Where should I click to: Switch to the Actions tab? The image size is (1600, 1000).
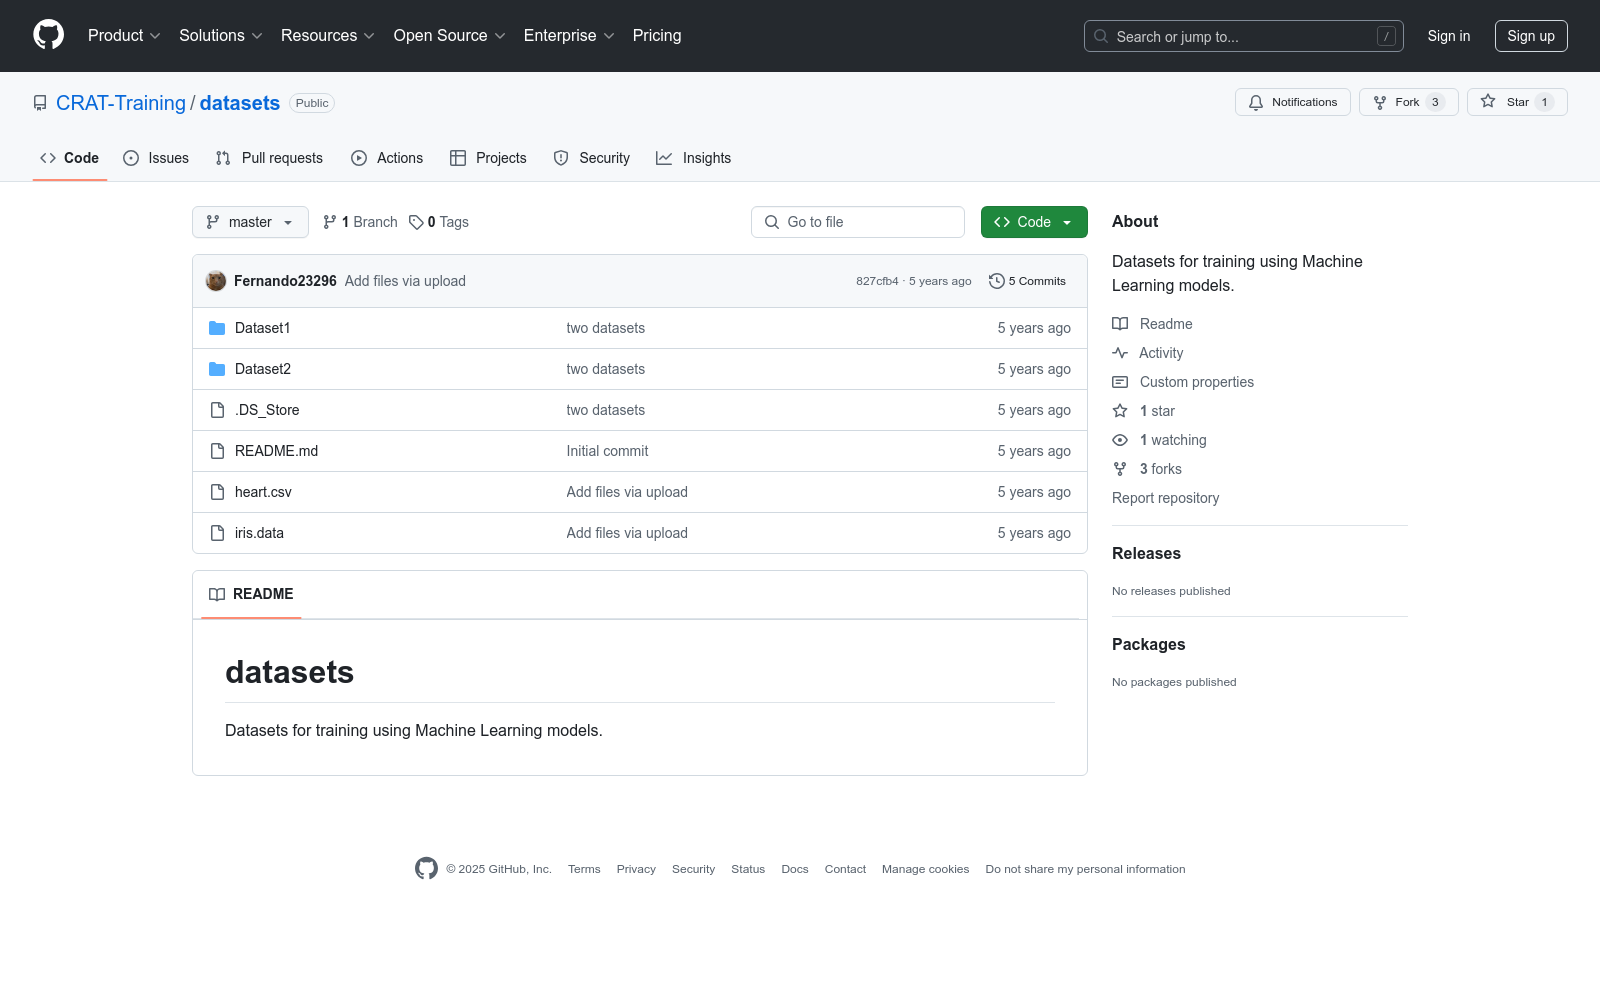coord(387,158)
